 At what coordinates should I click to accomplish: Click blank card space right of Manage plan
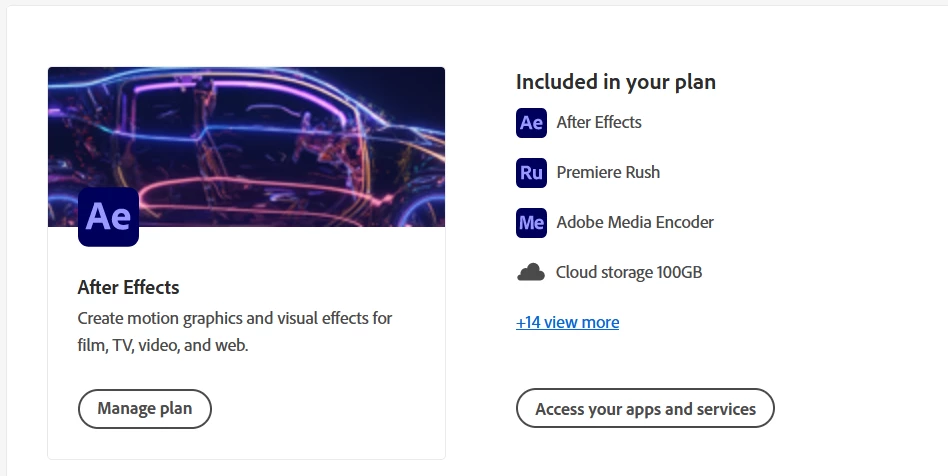click(330, 408)
